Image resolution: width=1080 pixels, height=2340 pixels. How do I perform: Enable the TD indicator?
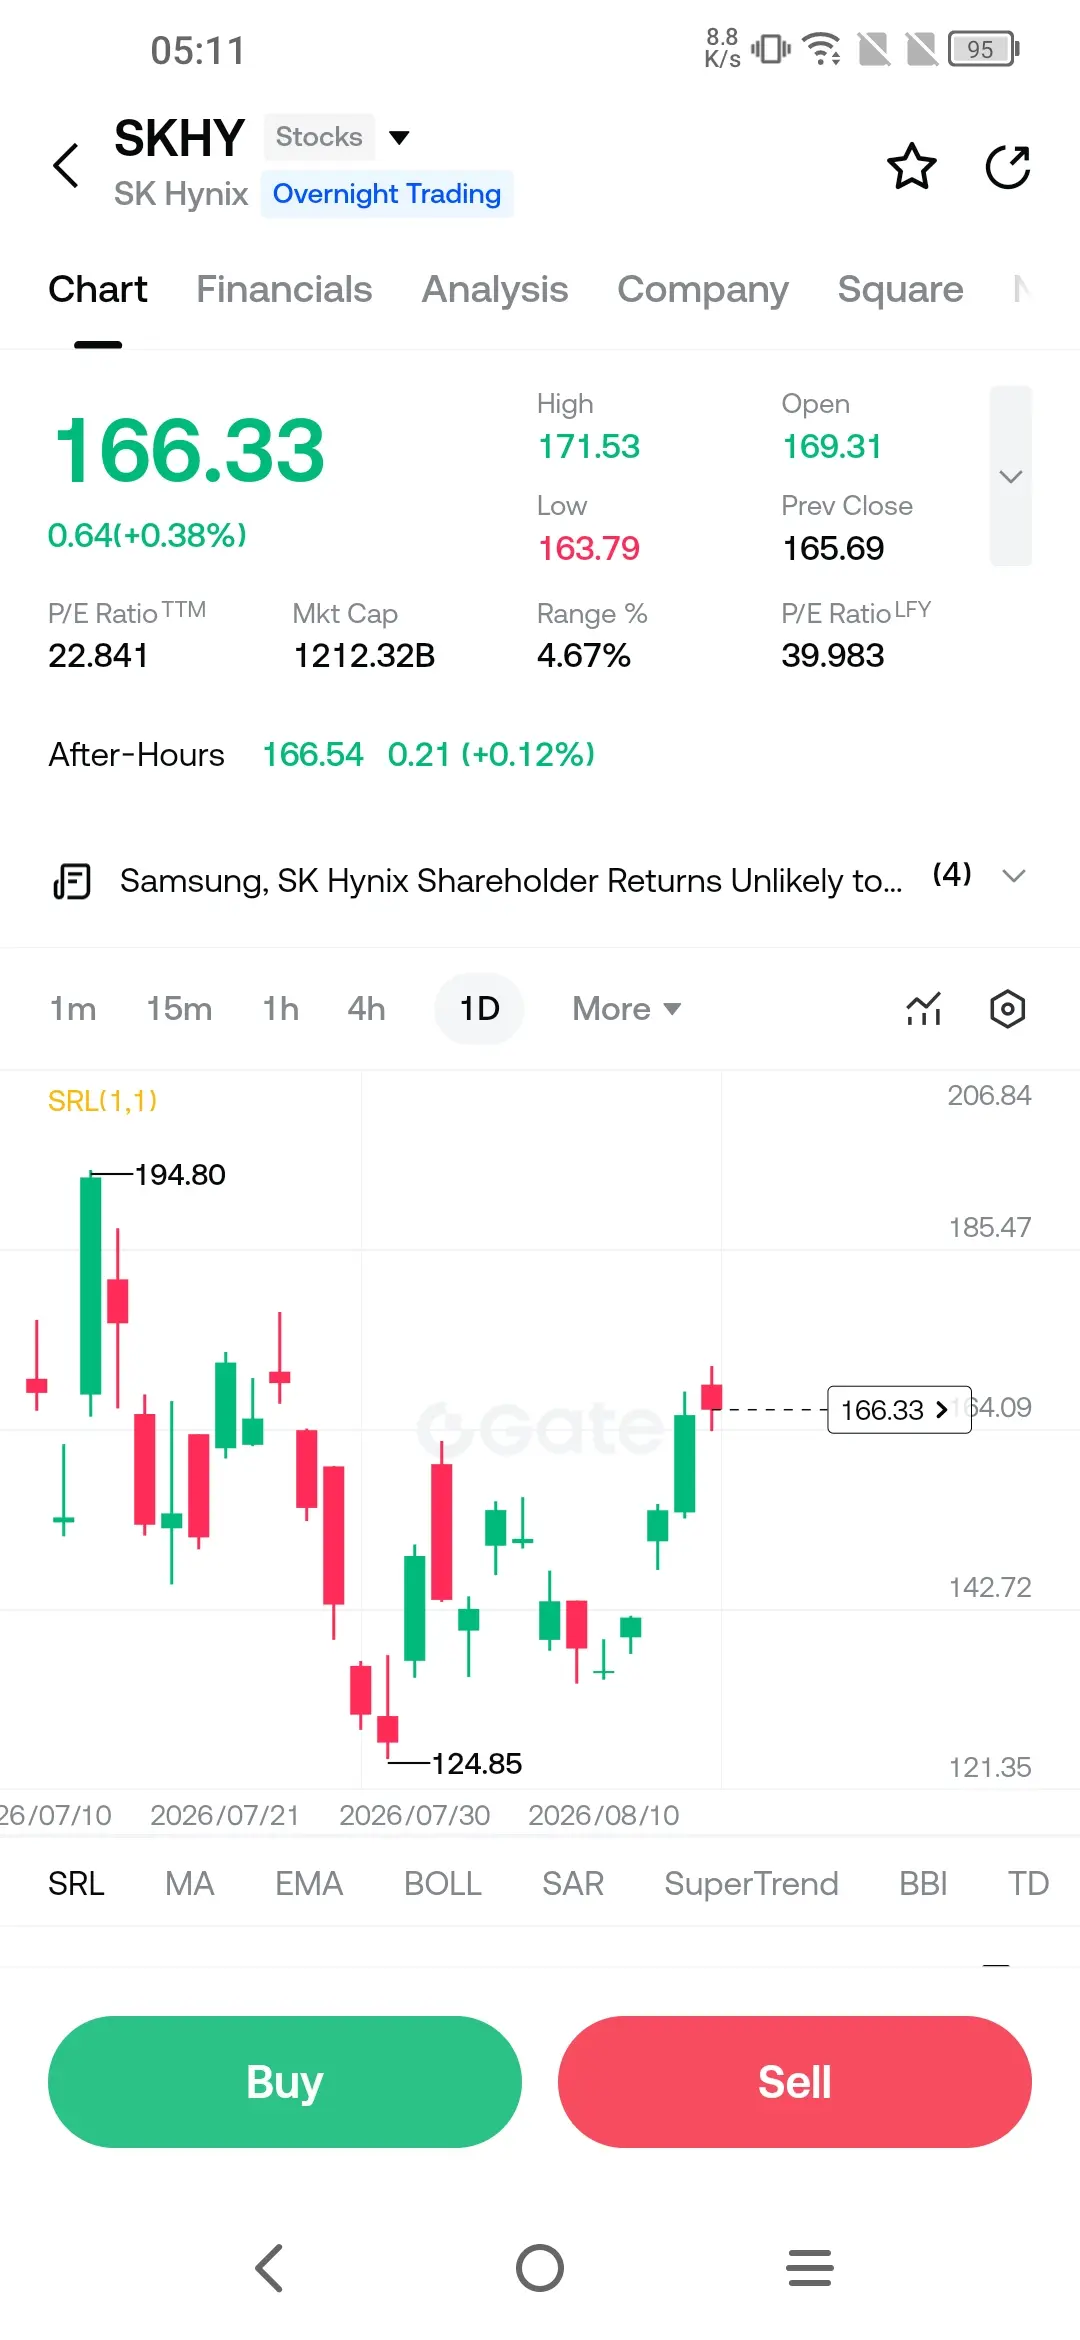coord(1028,1883)
